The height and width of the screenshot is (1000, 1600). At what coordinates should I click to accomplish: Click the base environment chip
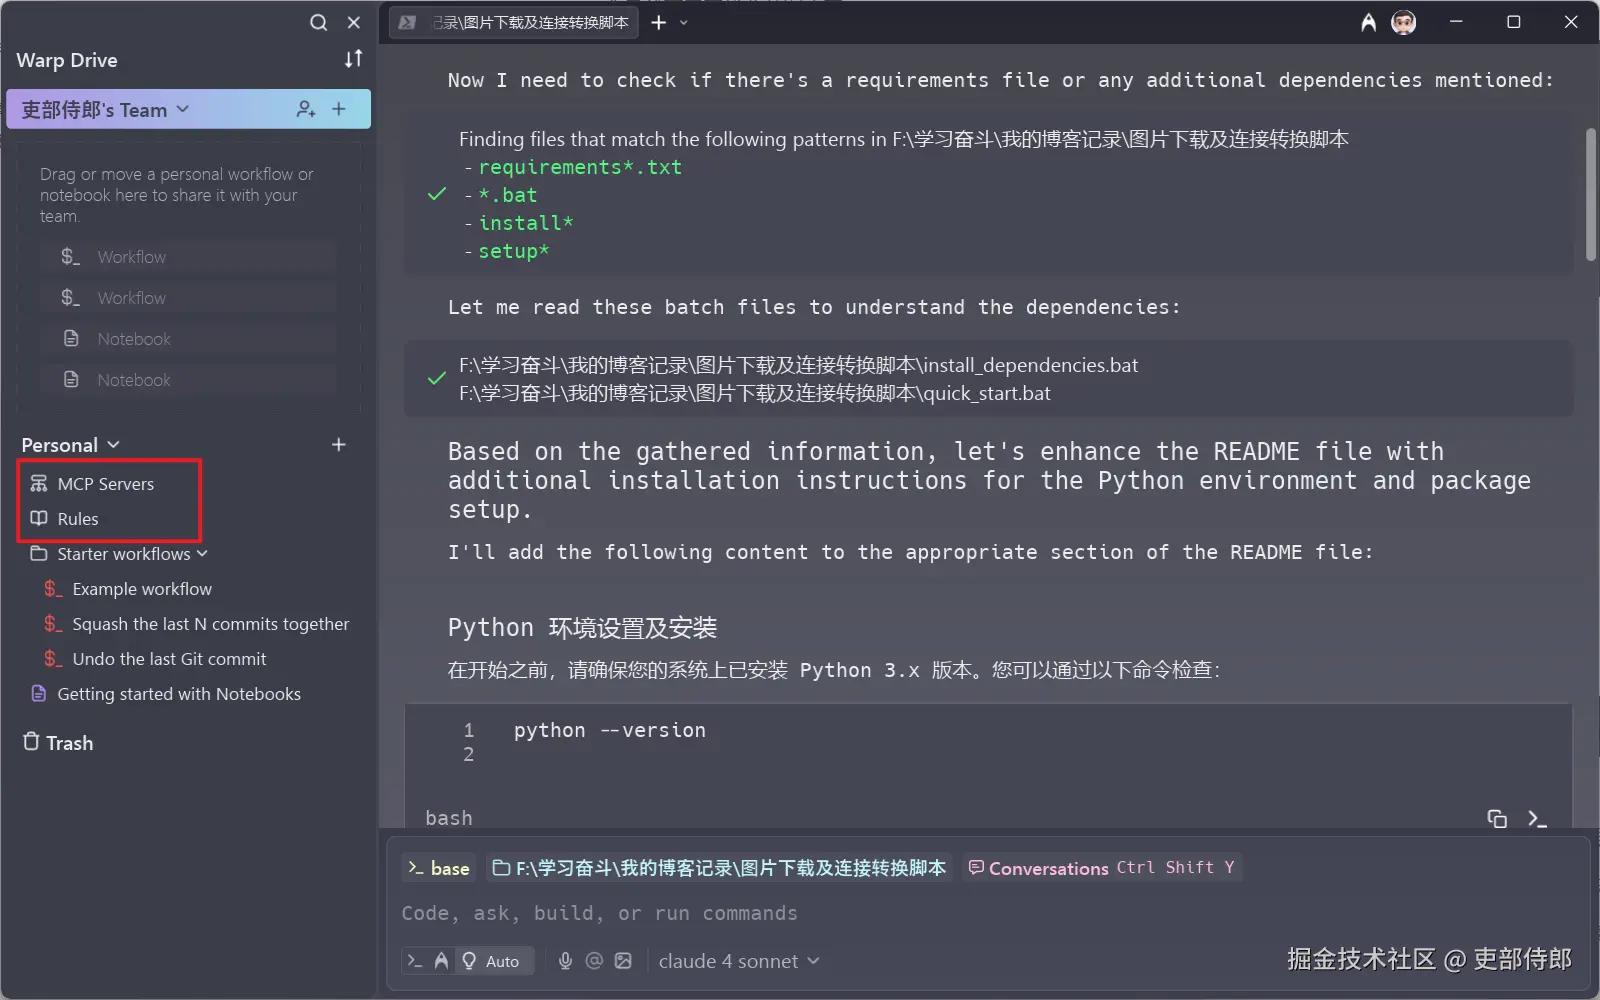[439, 868]
